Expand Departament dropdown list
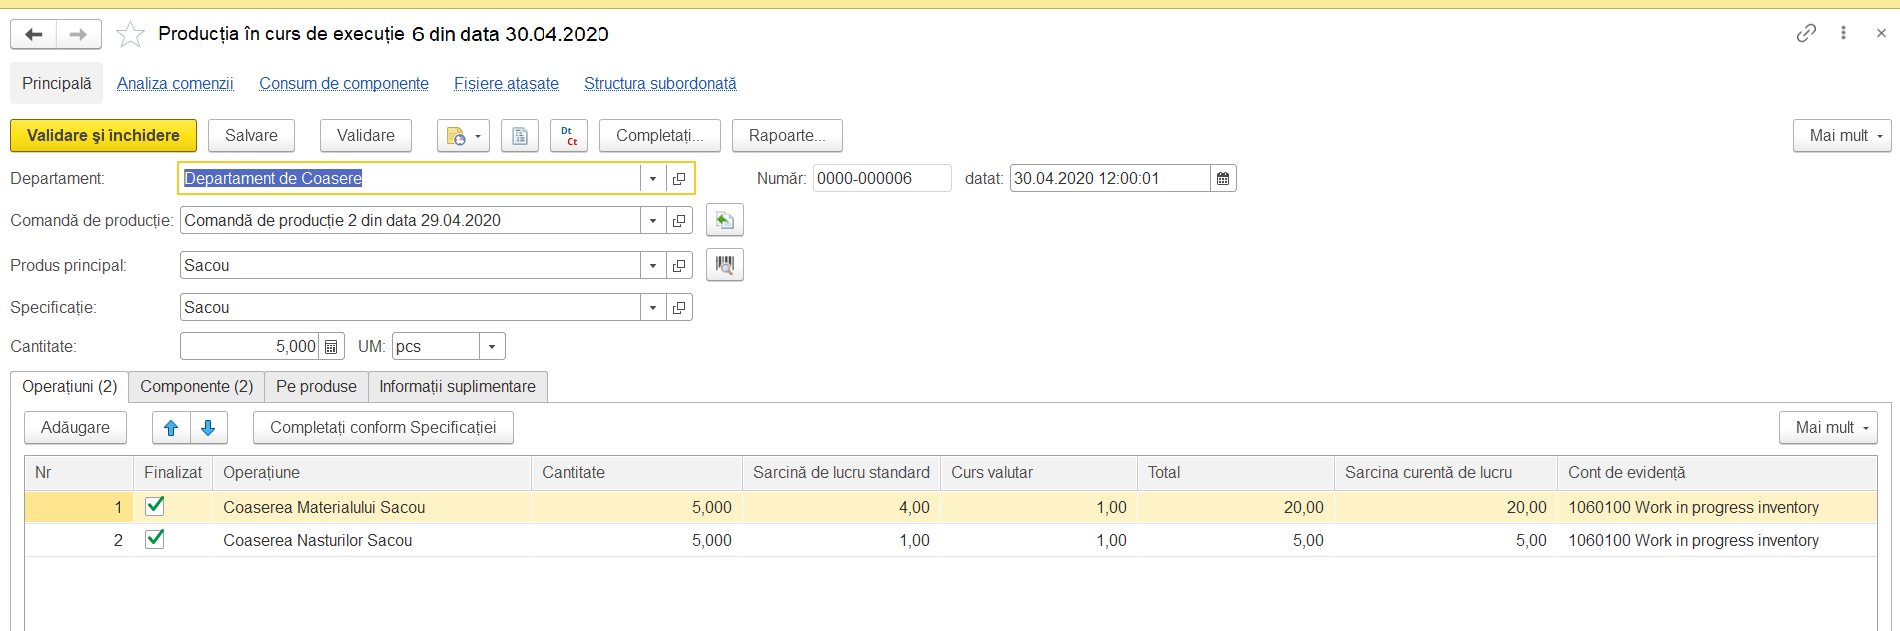The height and width of the screenshot is (631, 1900). [653, 179]
